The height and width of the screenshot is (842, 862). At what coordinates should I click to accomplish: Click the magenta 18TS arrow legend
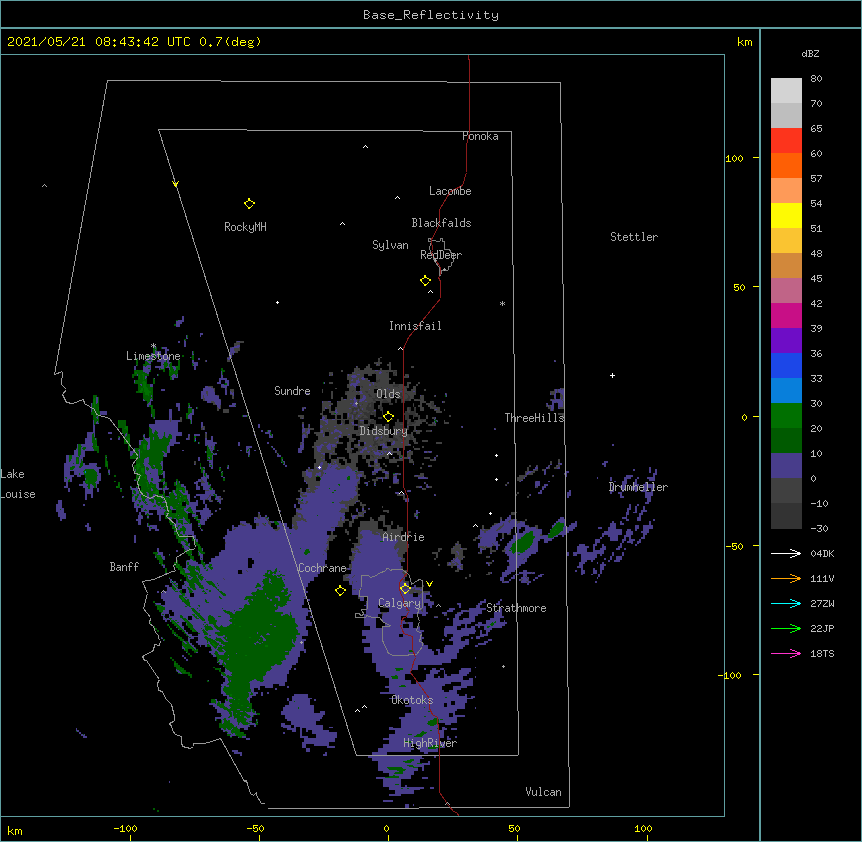coord(786,653)
